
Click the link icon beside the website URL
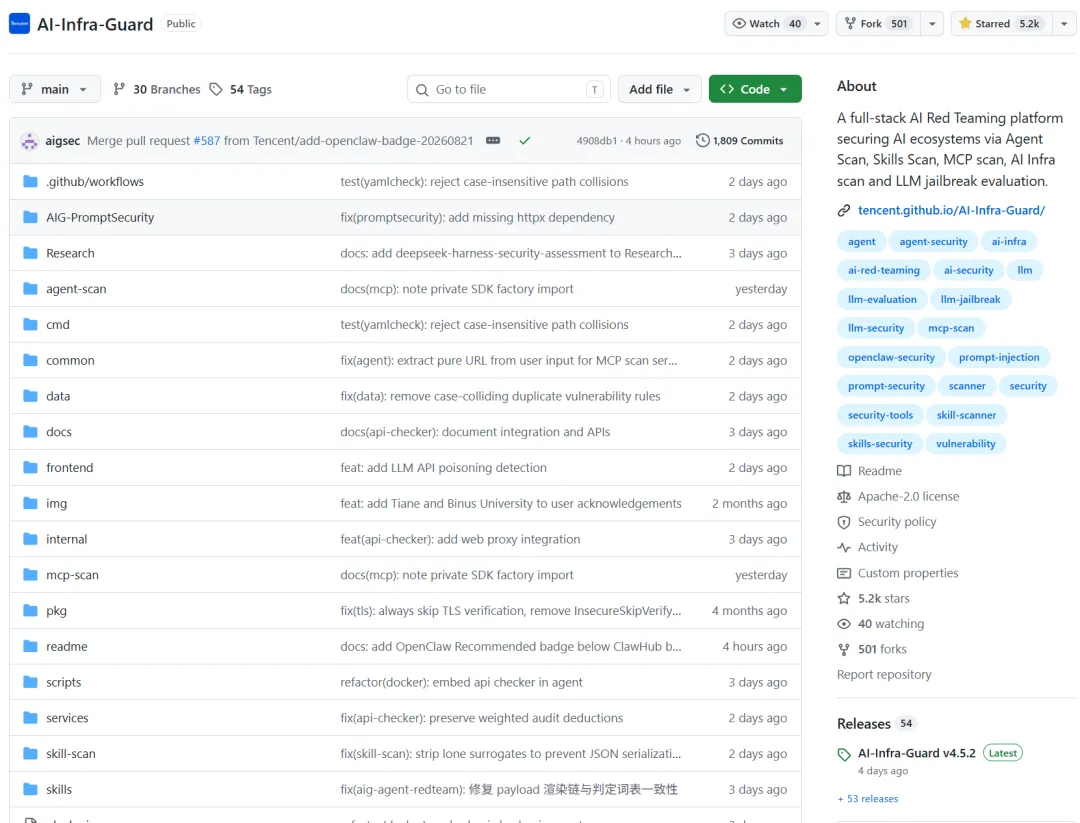click(x=844, y=211)
